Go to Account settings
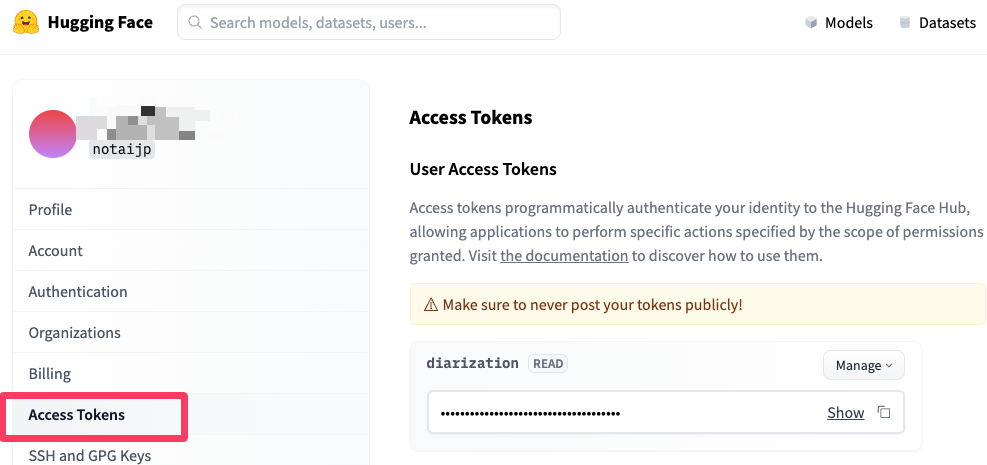The width and height of the screenshot is (987, 465). [x=56, y=251]
